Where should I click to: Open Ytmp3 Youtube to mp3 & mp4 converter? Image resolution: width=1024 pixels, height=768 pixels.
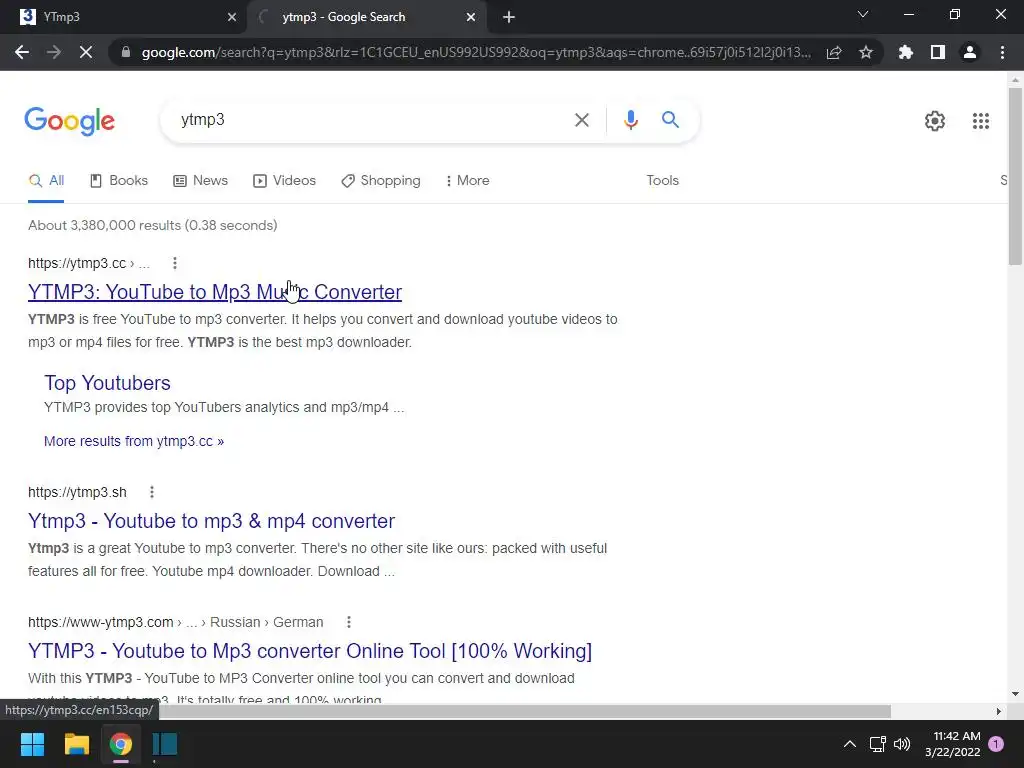212,521
